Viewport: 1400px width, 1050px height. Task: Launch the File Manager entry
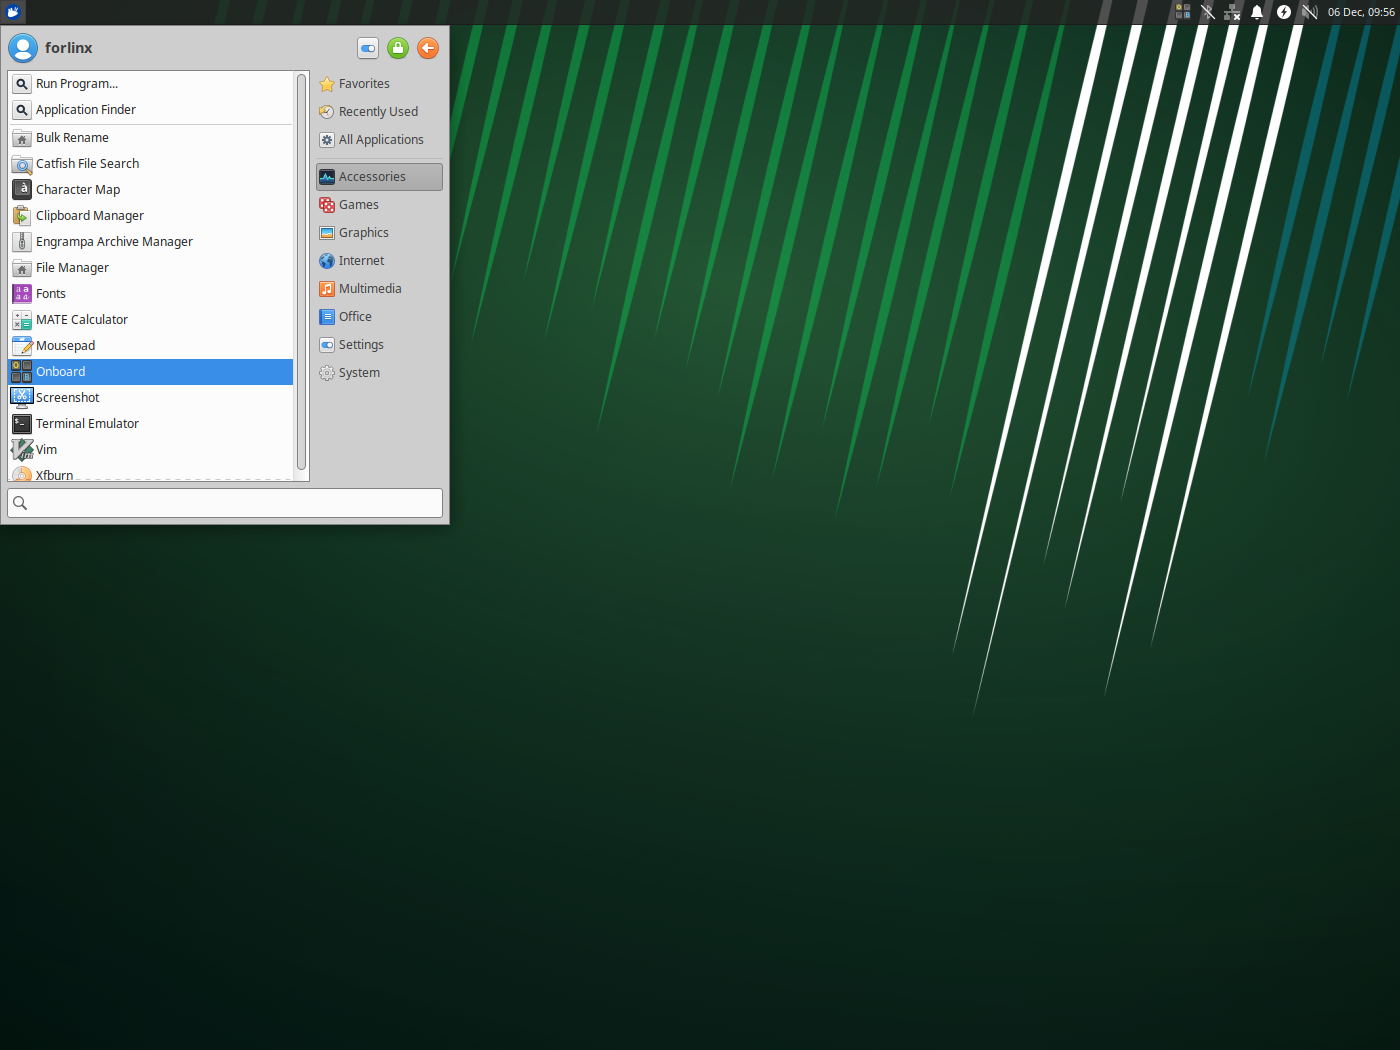151,268
